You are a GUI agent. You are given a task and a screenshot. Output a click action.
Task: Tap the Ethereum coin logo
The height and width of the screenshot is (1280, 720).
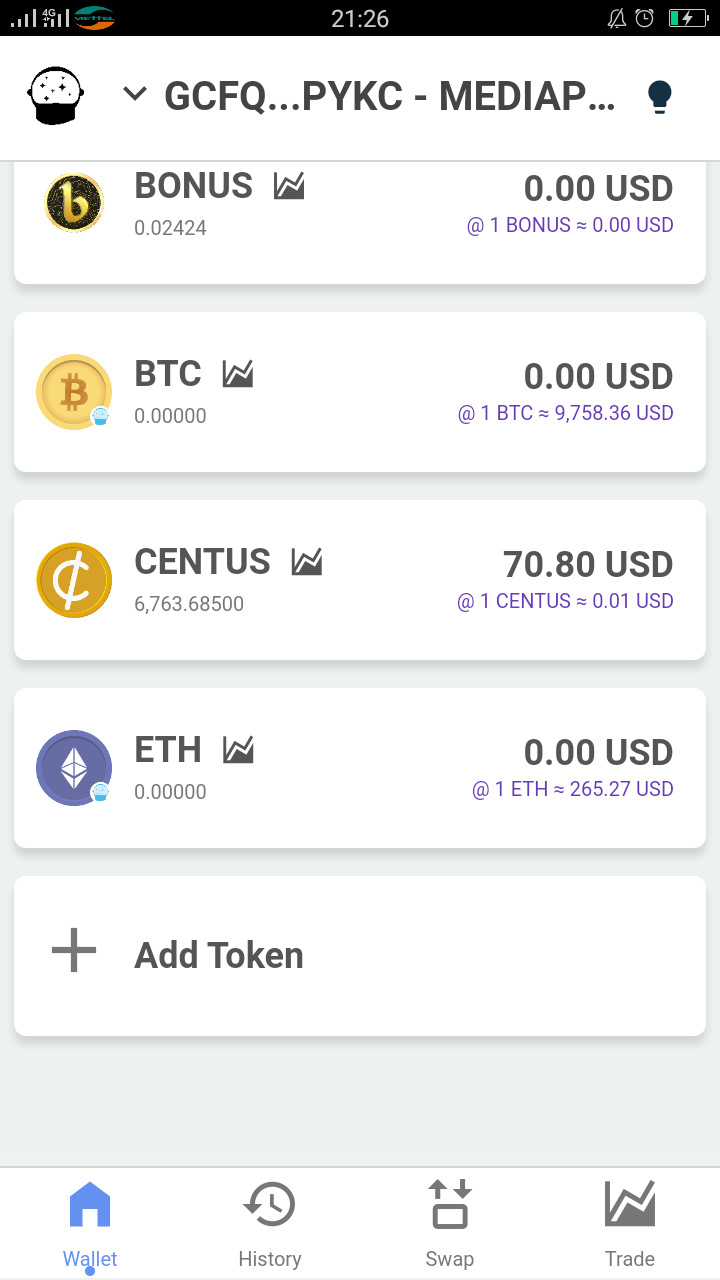[74, 768]
